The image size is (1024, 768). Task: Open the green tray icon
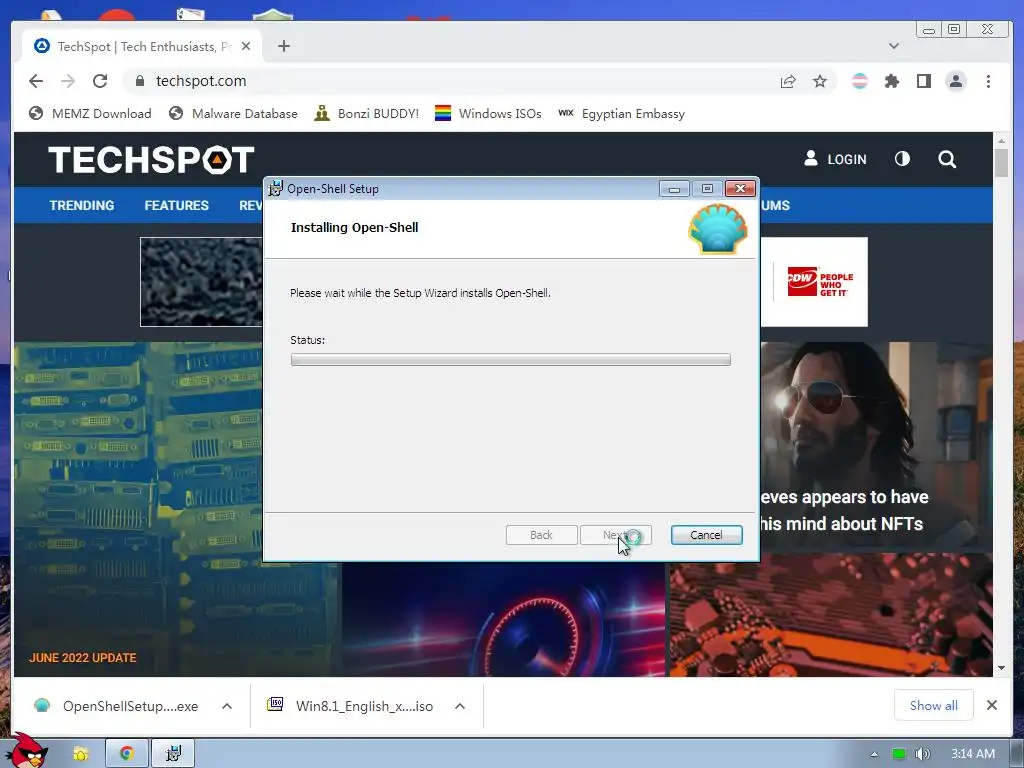click(x=899, y=754)
